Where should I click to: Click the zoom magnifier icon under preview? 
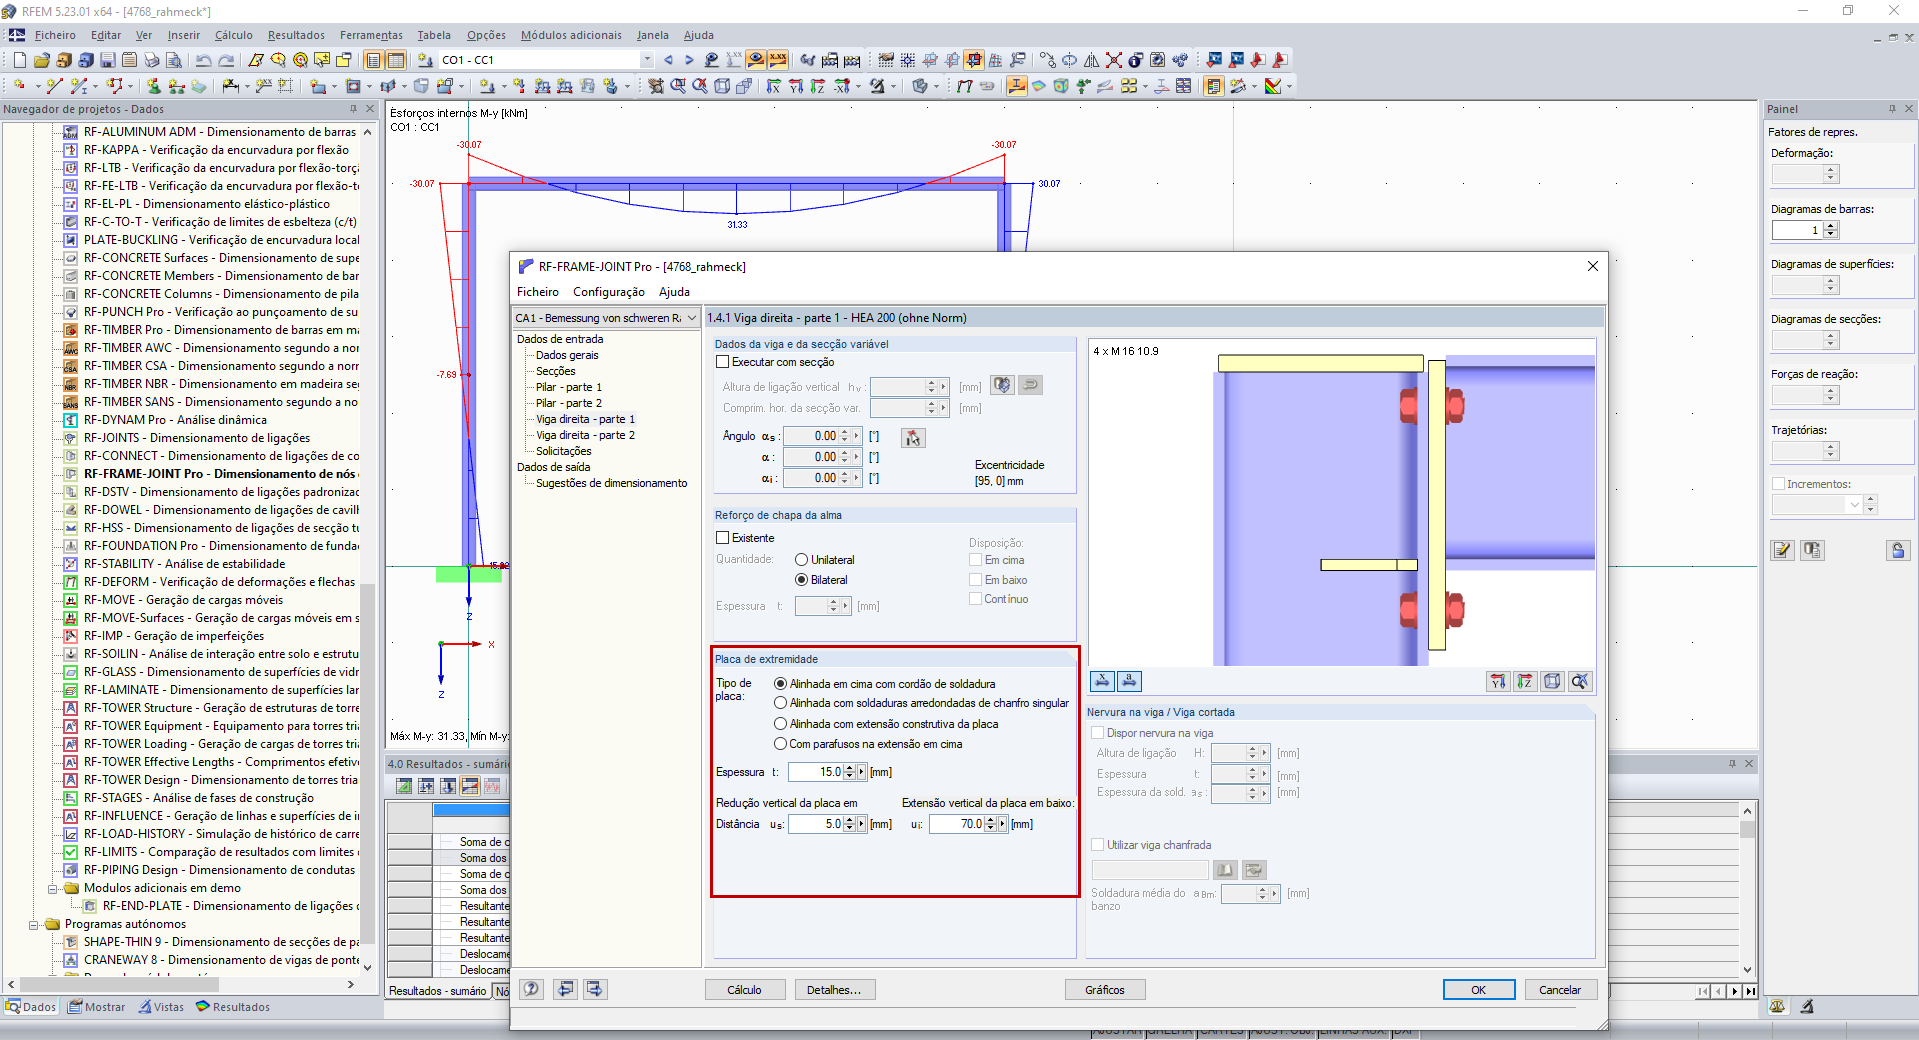[x=1579, y=681]
